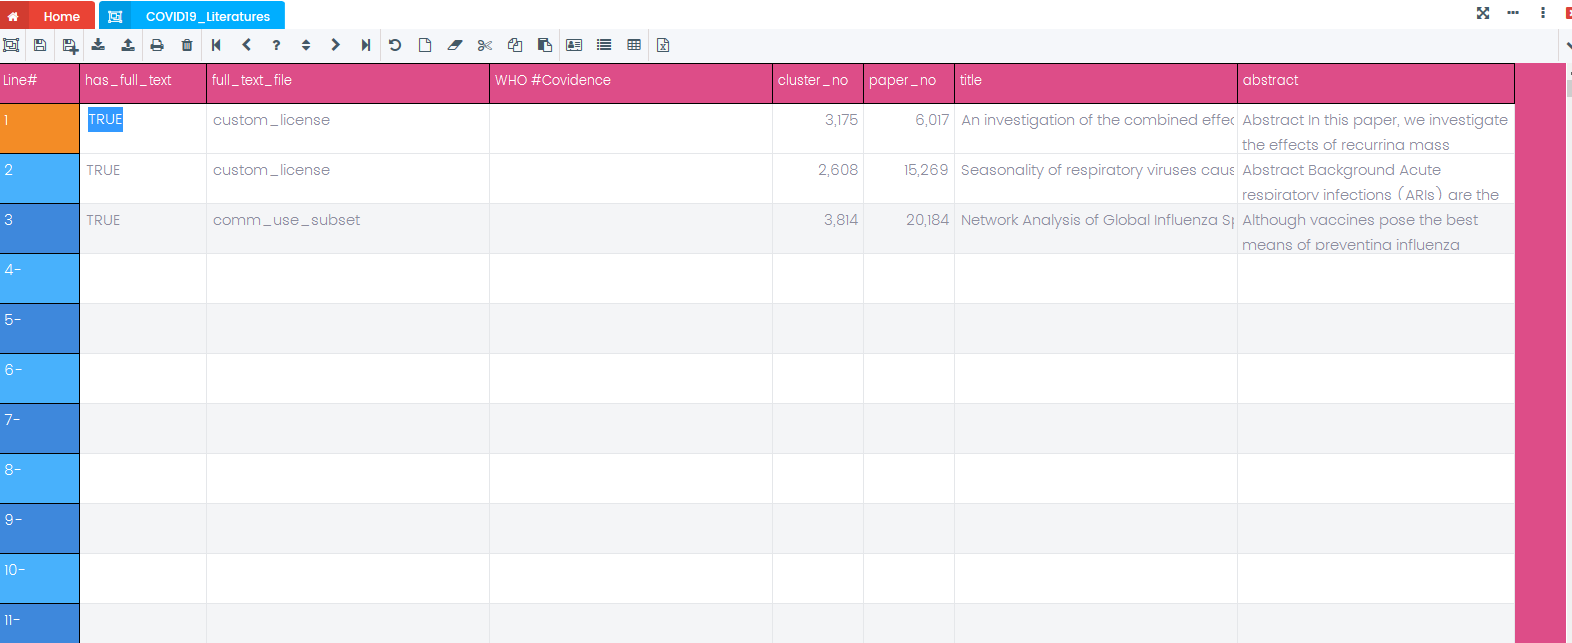1572x643 pixels.
Task: Click the undo arrow icon
Action: point(395,45)
